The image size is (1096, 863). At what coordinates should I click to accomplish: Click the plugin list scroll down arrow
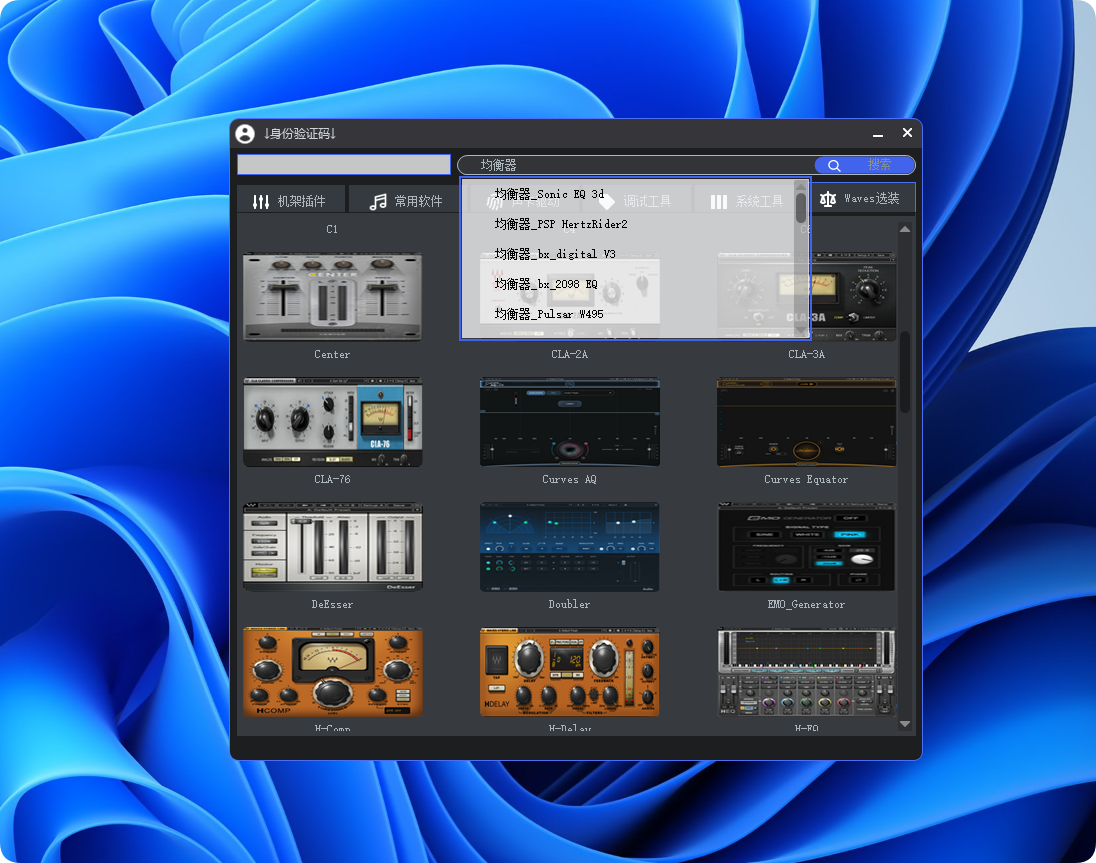[x=904, y=724]
